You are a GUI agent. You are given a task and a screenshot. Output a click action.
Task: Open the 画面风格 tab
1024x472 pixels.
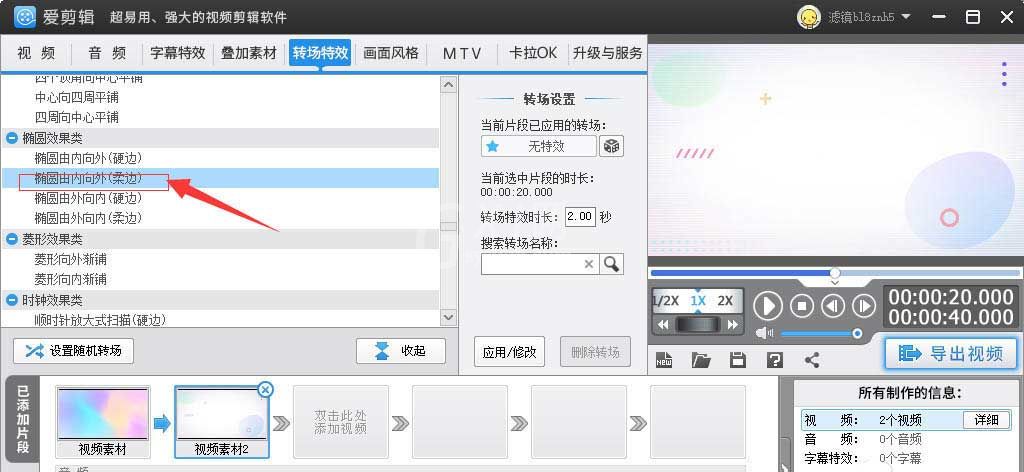(x=391, y=53)
